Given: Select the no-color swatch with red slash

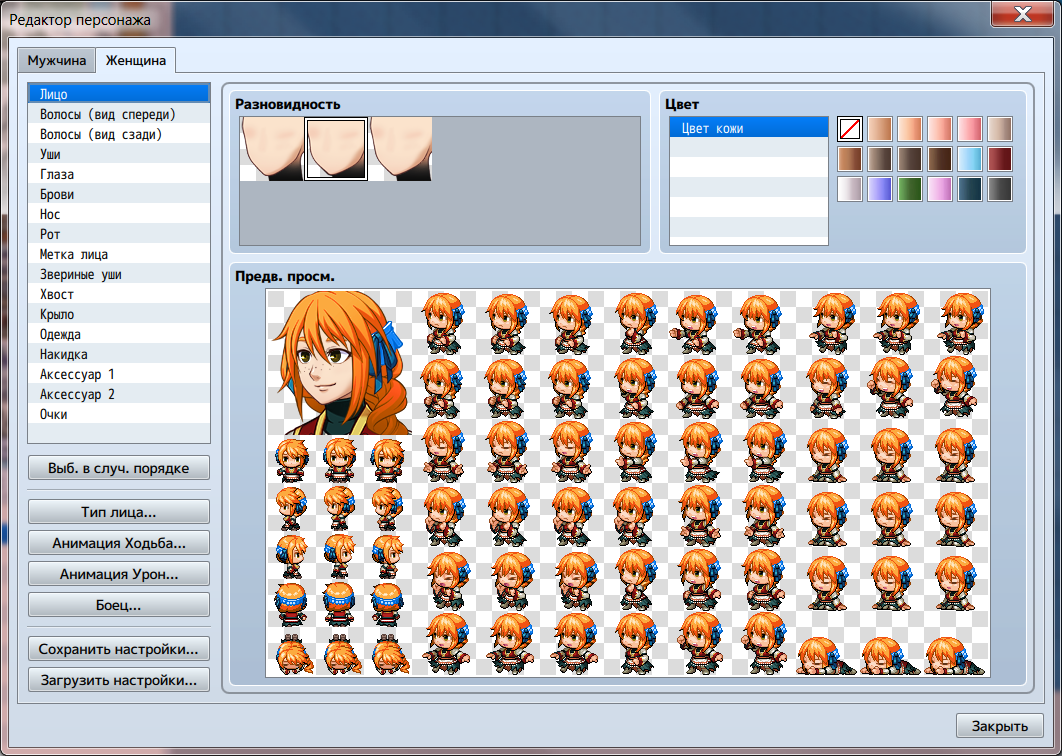Looking at the screenshot, I should click(x=850, y=129).
